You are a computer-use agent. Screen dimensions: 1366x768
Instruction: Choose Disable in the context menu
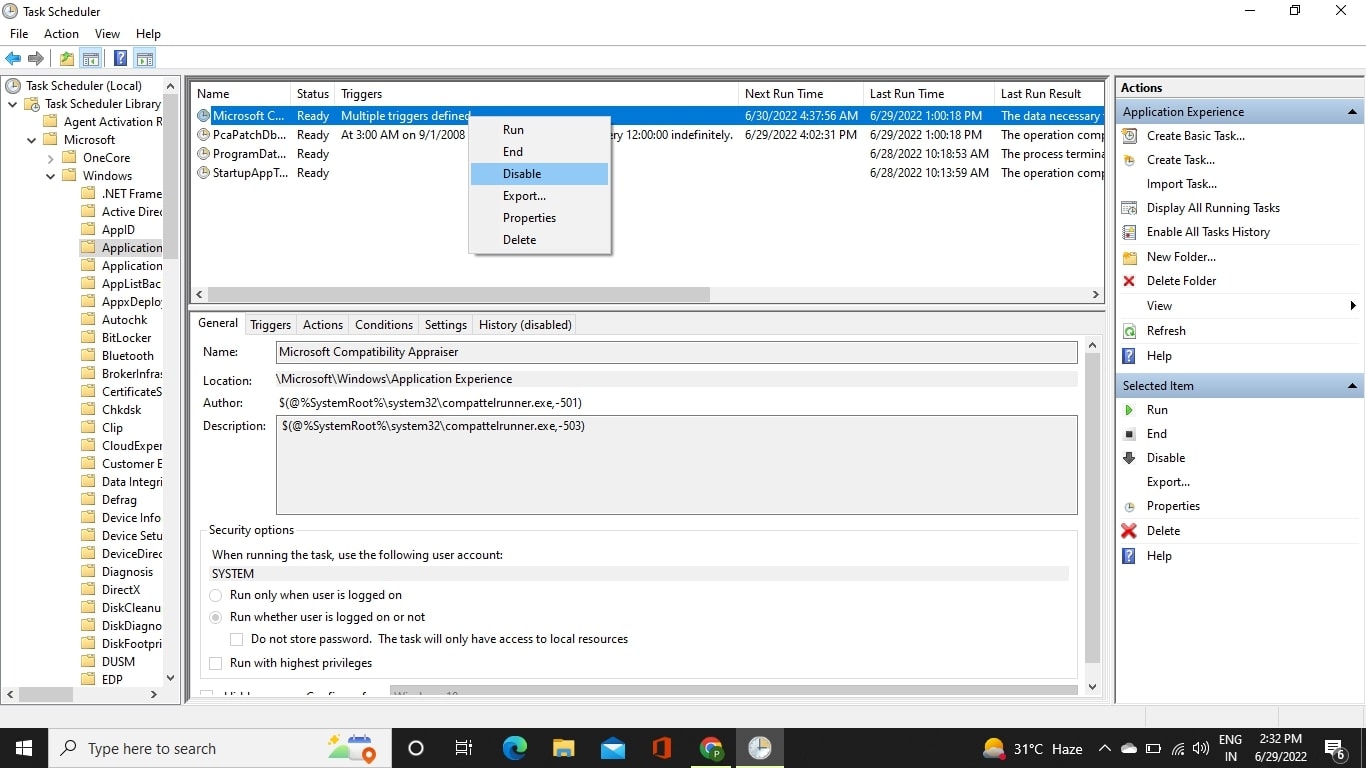(x=539, y=174)
